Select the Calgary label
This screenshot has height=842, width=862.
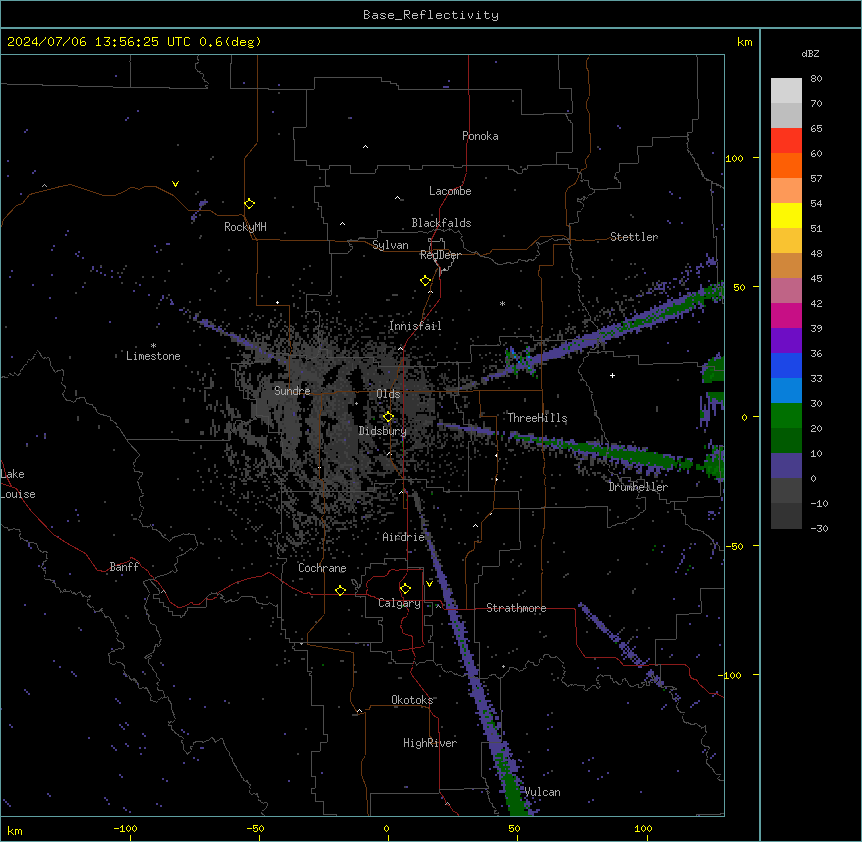tap(399, 603)
